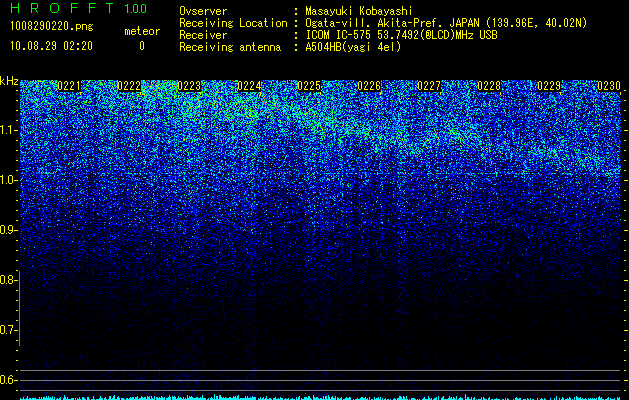Click the HROFFT 1.0.0 title text

point(79,8)
